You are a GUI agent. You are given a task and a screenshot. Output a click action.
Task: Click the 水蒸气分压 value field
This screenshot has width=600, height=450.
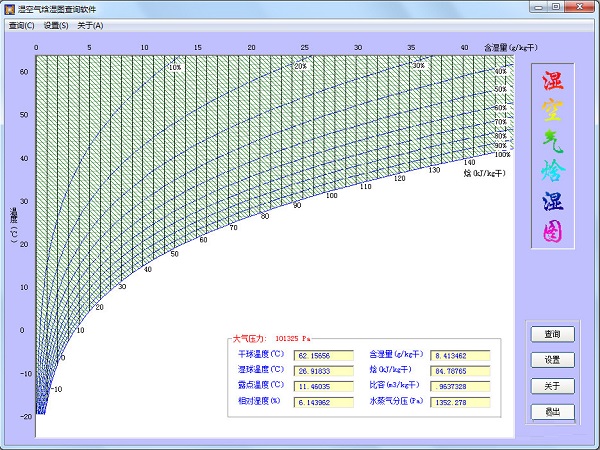click(460, 403)
